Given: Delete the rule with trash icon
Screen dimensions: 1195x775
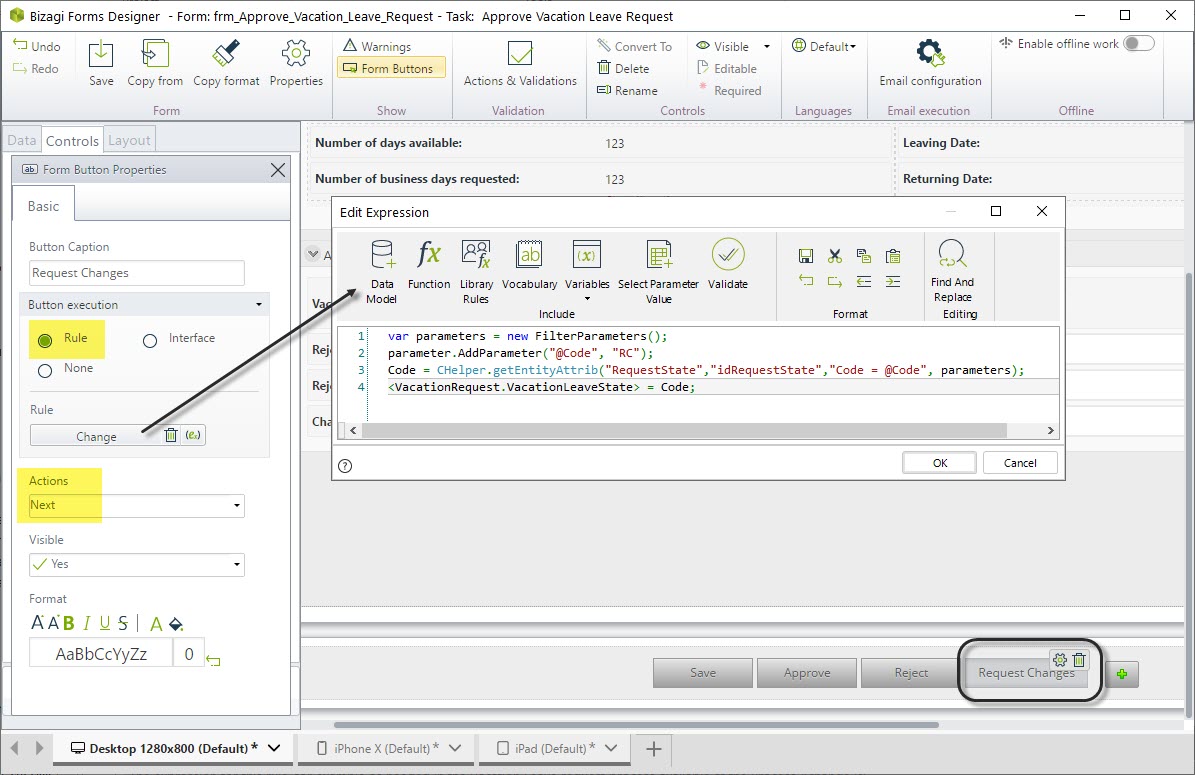Looking at the screenshot, I should [x=171, y=435].
